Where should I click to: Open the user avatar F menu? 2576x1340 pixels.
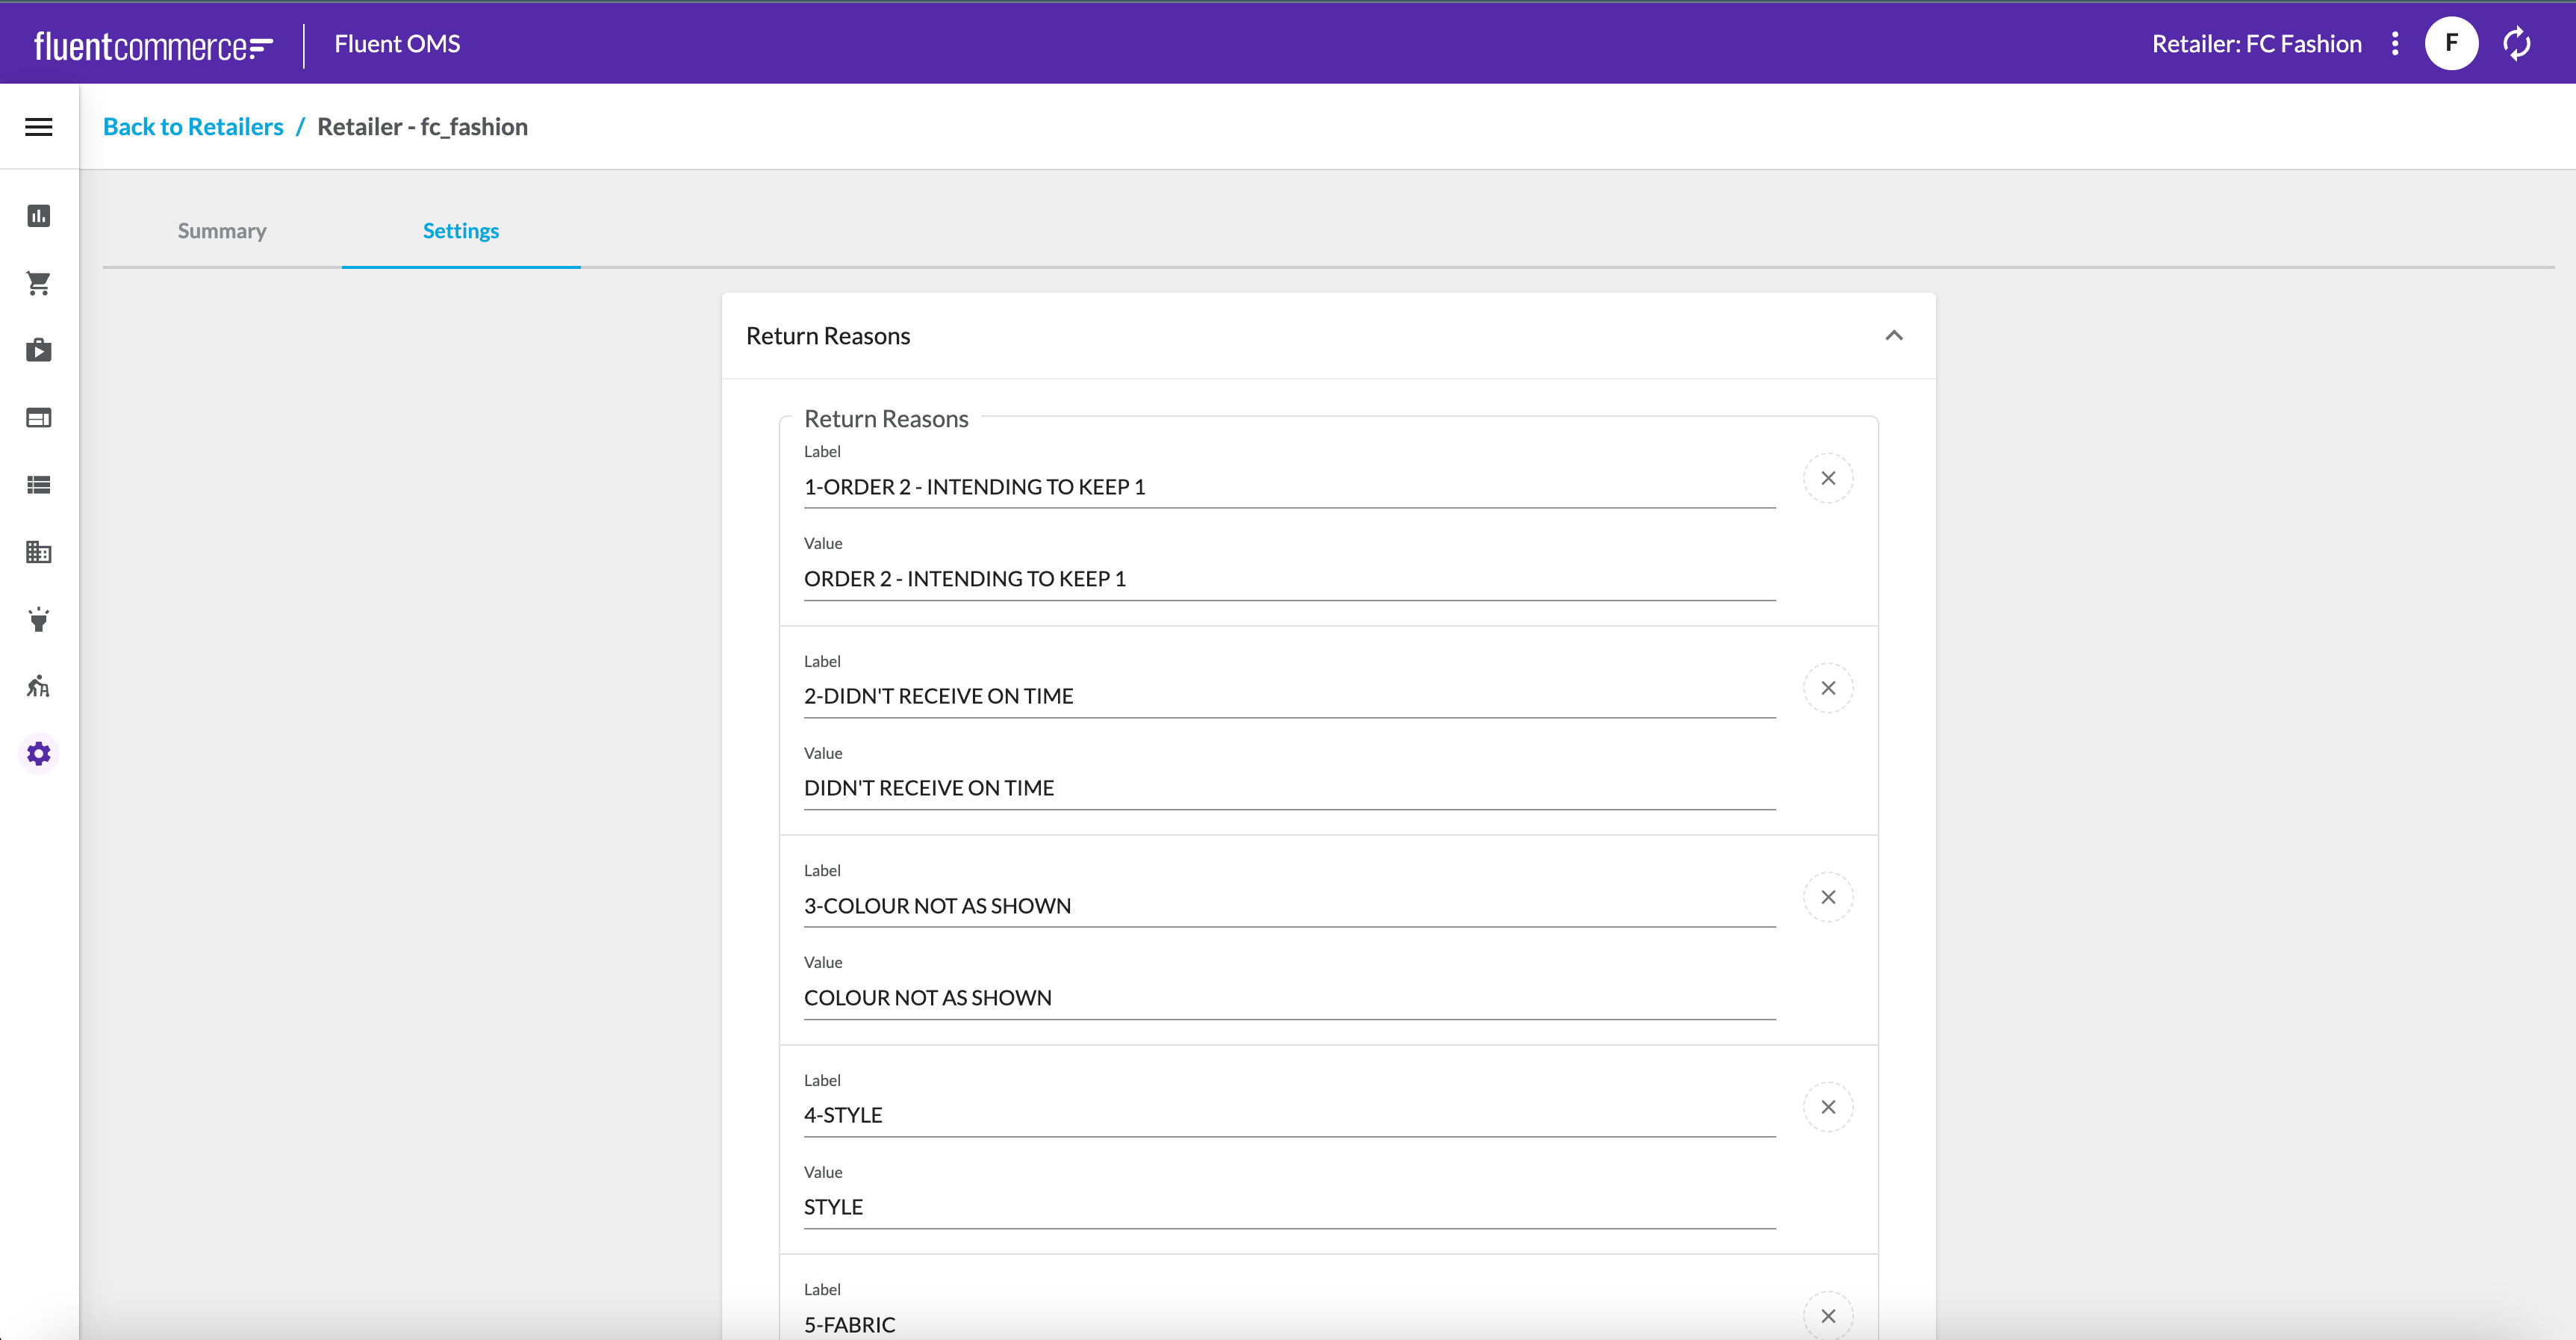click(x=2451, y=44)
